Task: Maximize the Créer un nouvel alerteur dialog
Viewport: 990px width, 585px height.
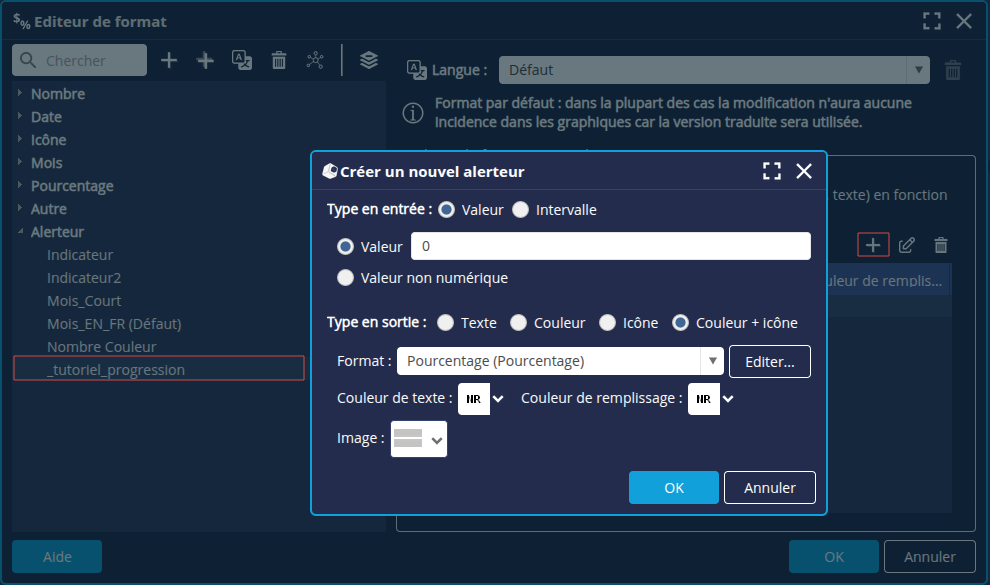Action: [x=771, y=171]
